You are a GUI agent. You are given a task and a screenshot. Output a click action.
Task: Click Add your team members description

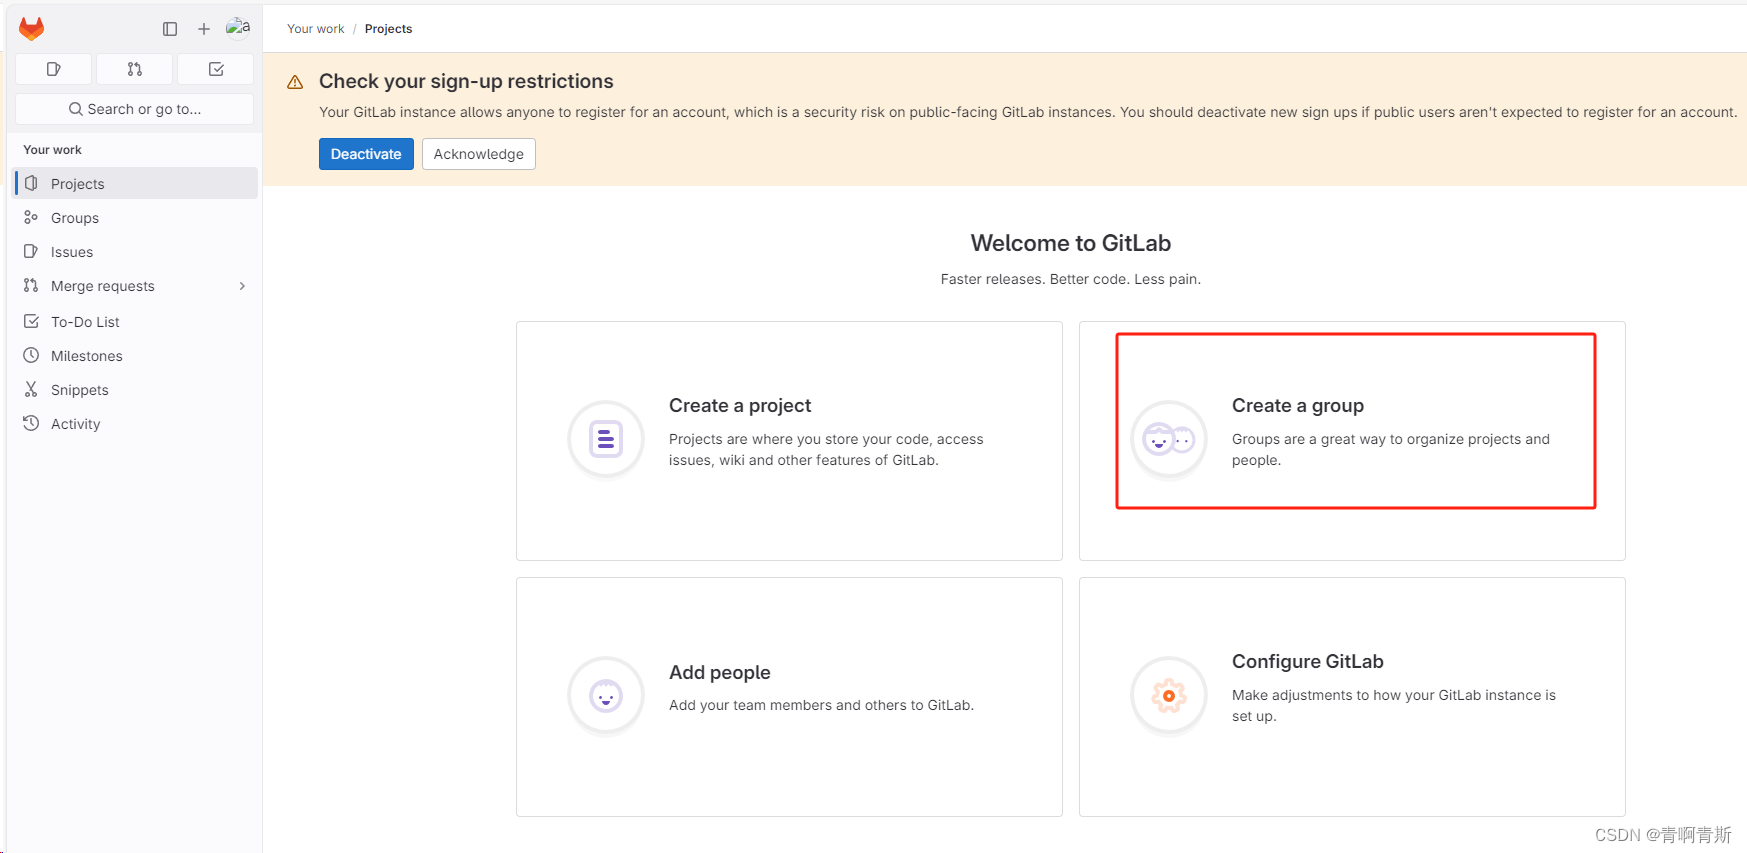821,705
